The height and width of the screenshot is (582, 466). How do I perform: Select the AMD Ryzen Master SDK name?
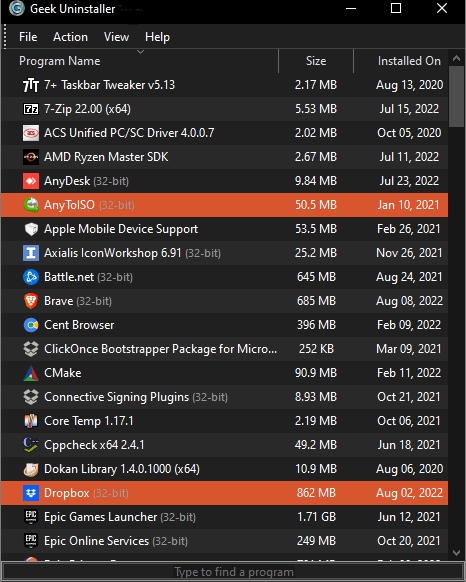(x=106, y=157)
